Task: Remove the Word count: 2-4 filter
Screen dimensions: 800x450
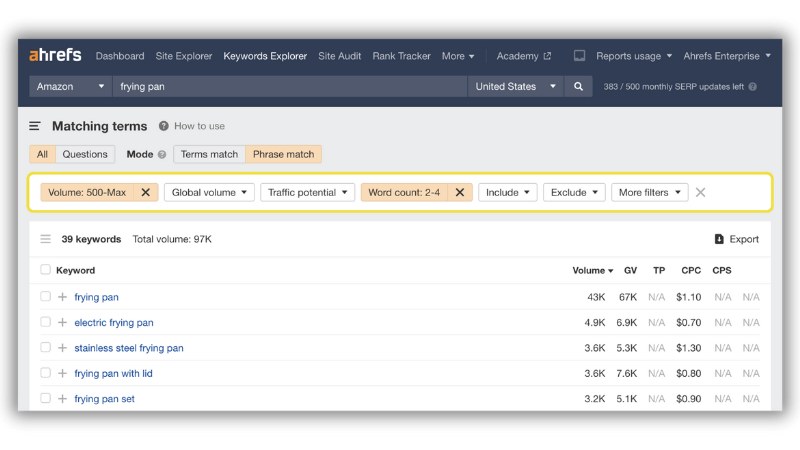Action: pyautogui.click(x=460, y=192)
